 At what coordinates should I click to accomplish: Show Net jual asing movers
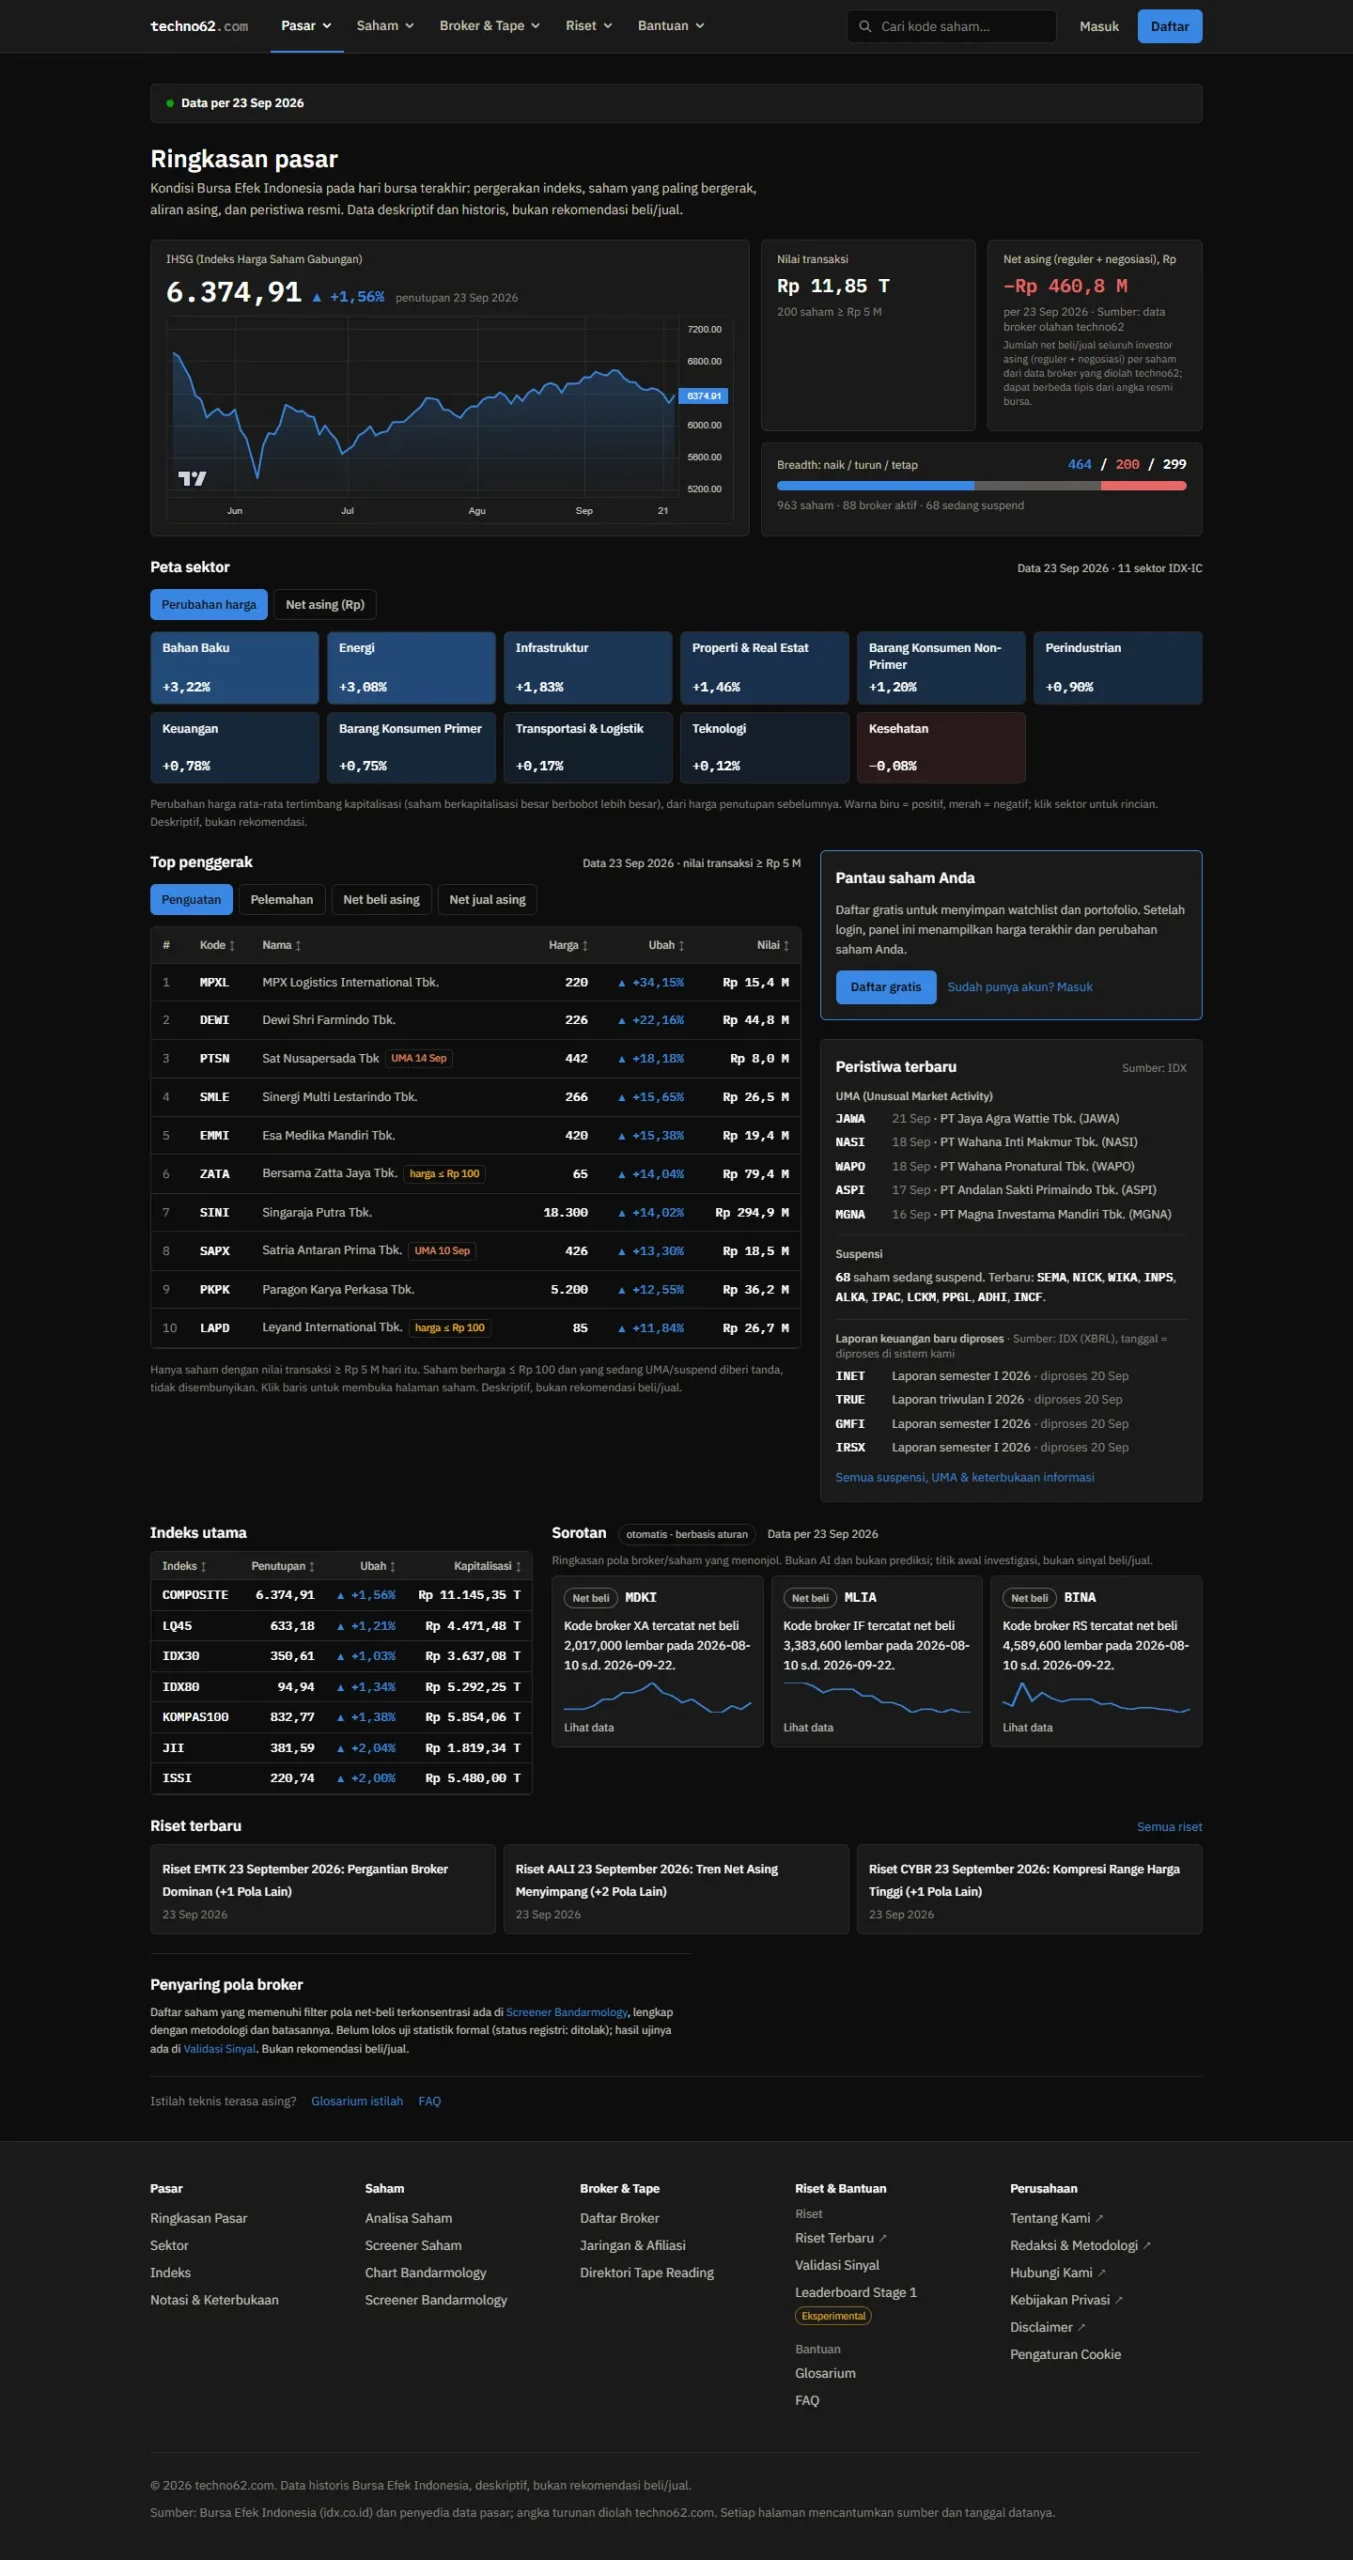[x=487, y=899]
